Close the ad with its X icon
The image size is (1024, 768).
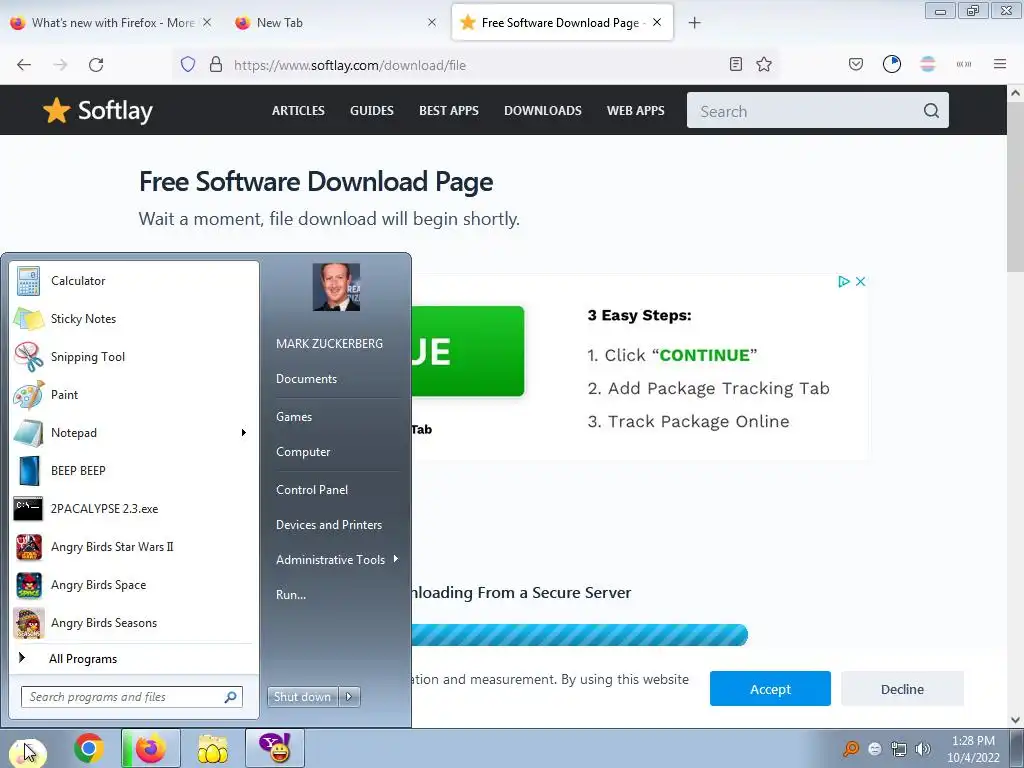(861, 281)
